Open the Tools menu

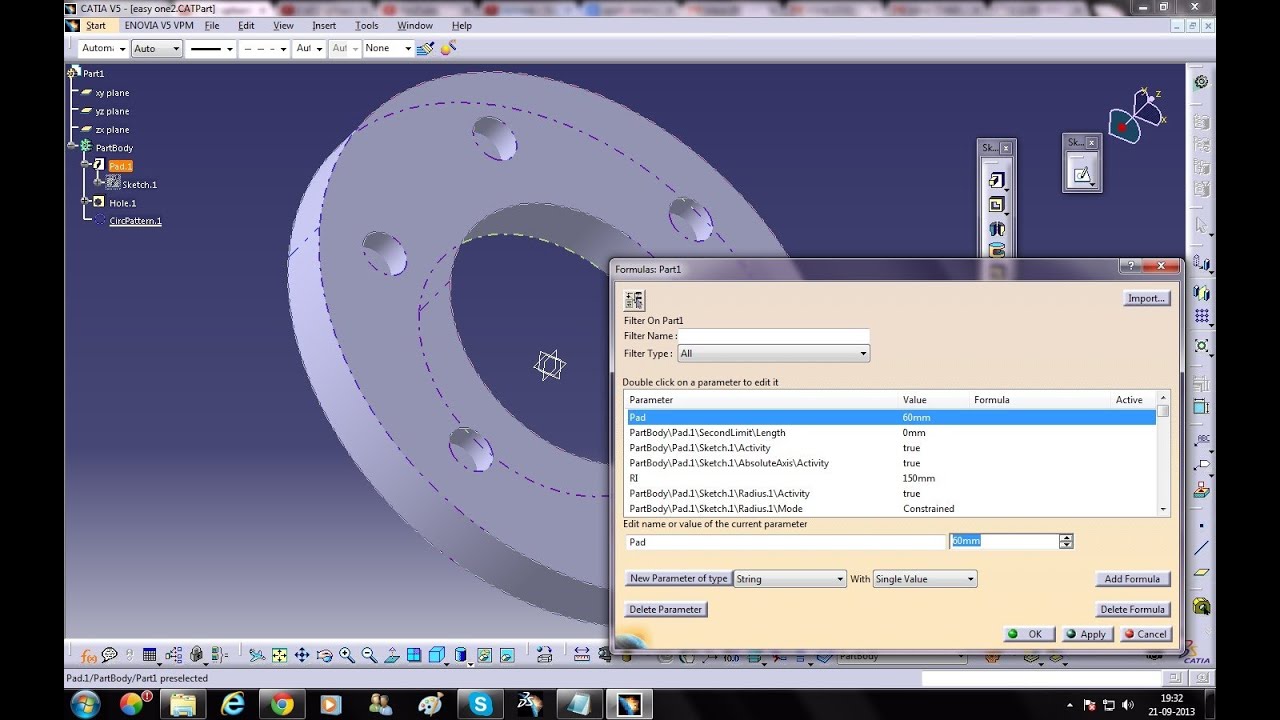coord(367,25)
